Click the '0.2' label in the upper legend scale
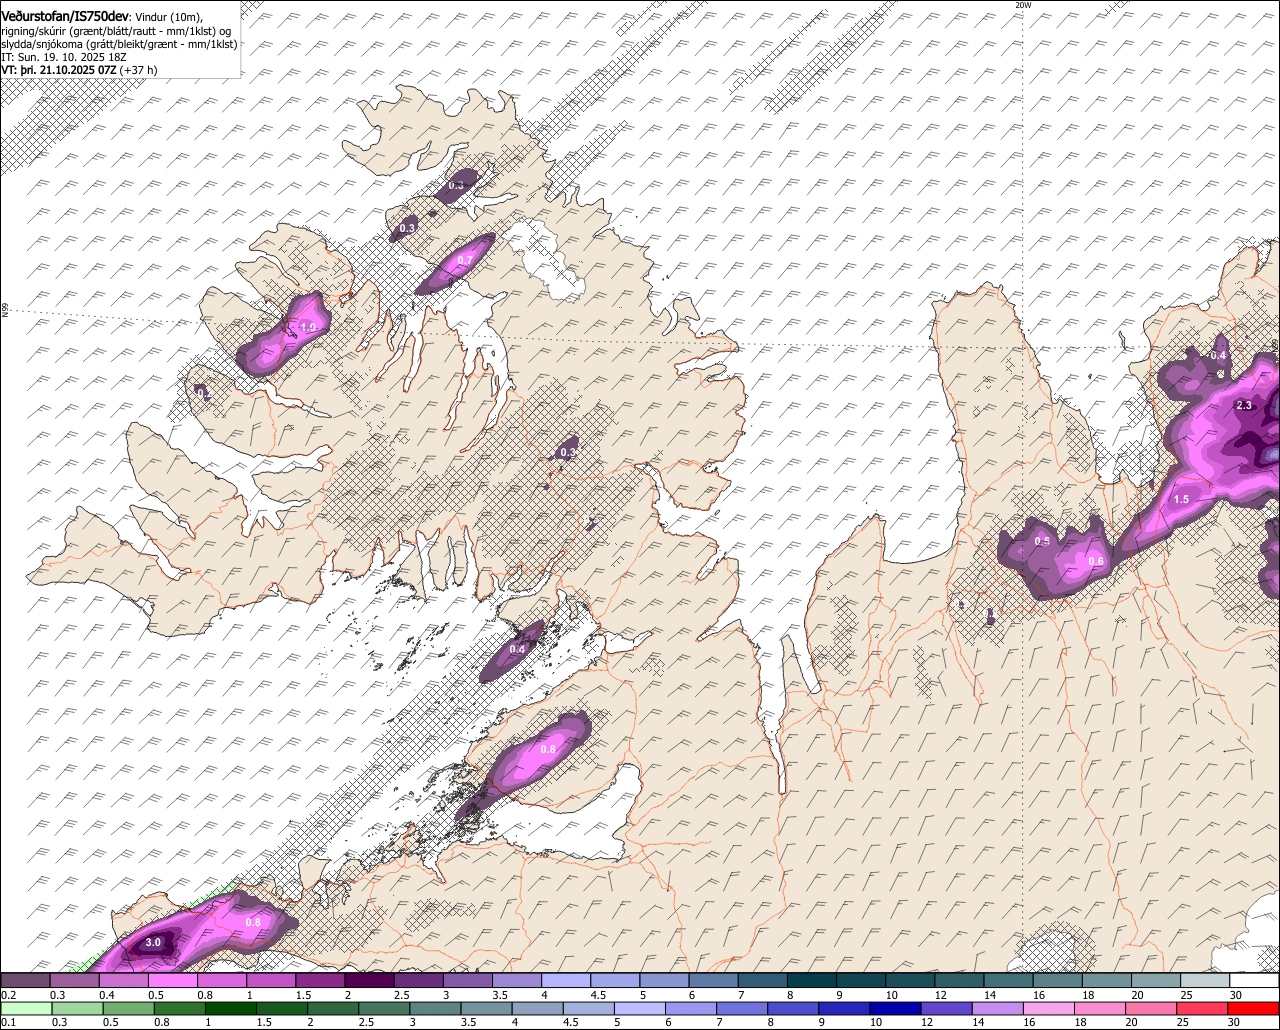The width and height of the screenshot is (1280, 1030). (9, 995)
